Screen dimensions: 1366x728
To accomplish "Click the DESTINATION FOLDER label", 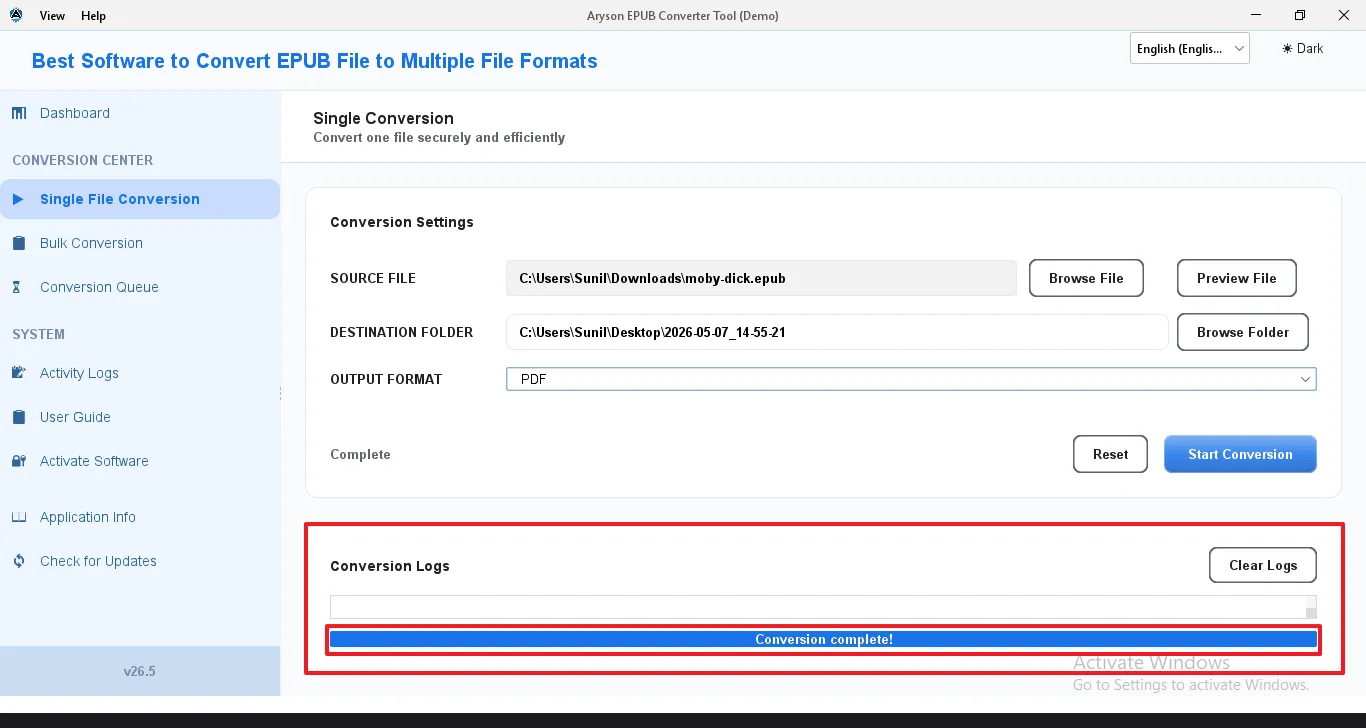I will [401, 332].
